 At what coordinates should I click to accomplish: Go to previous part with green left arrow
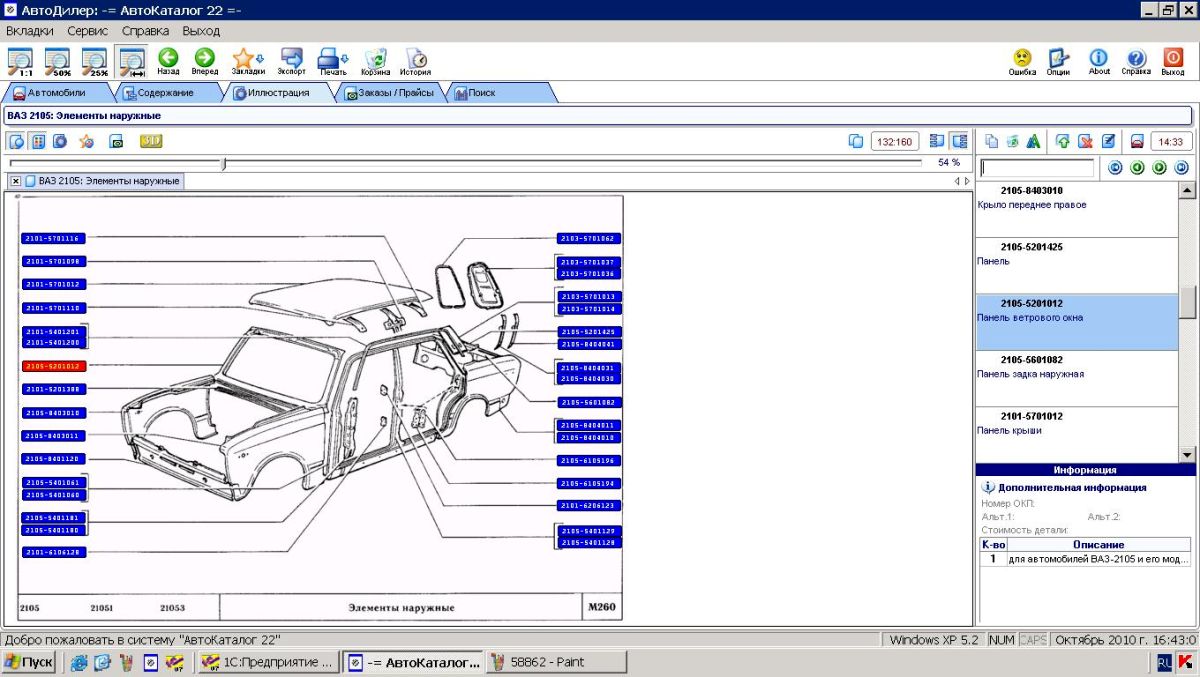pyautogui.click(x=1137, y=167)
